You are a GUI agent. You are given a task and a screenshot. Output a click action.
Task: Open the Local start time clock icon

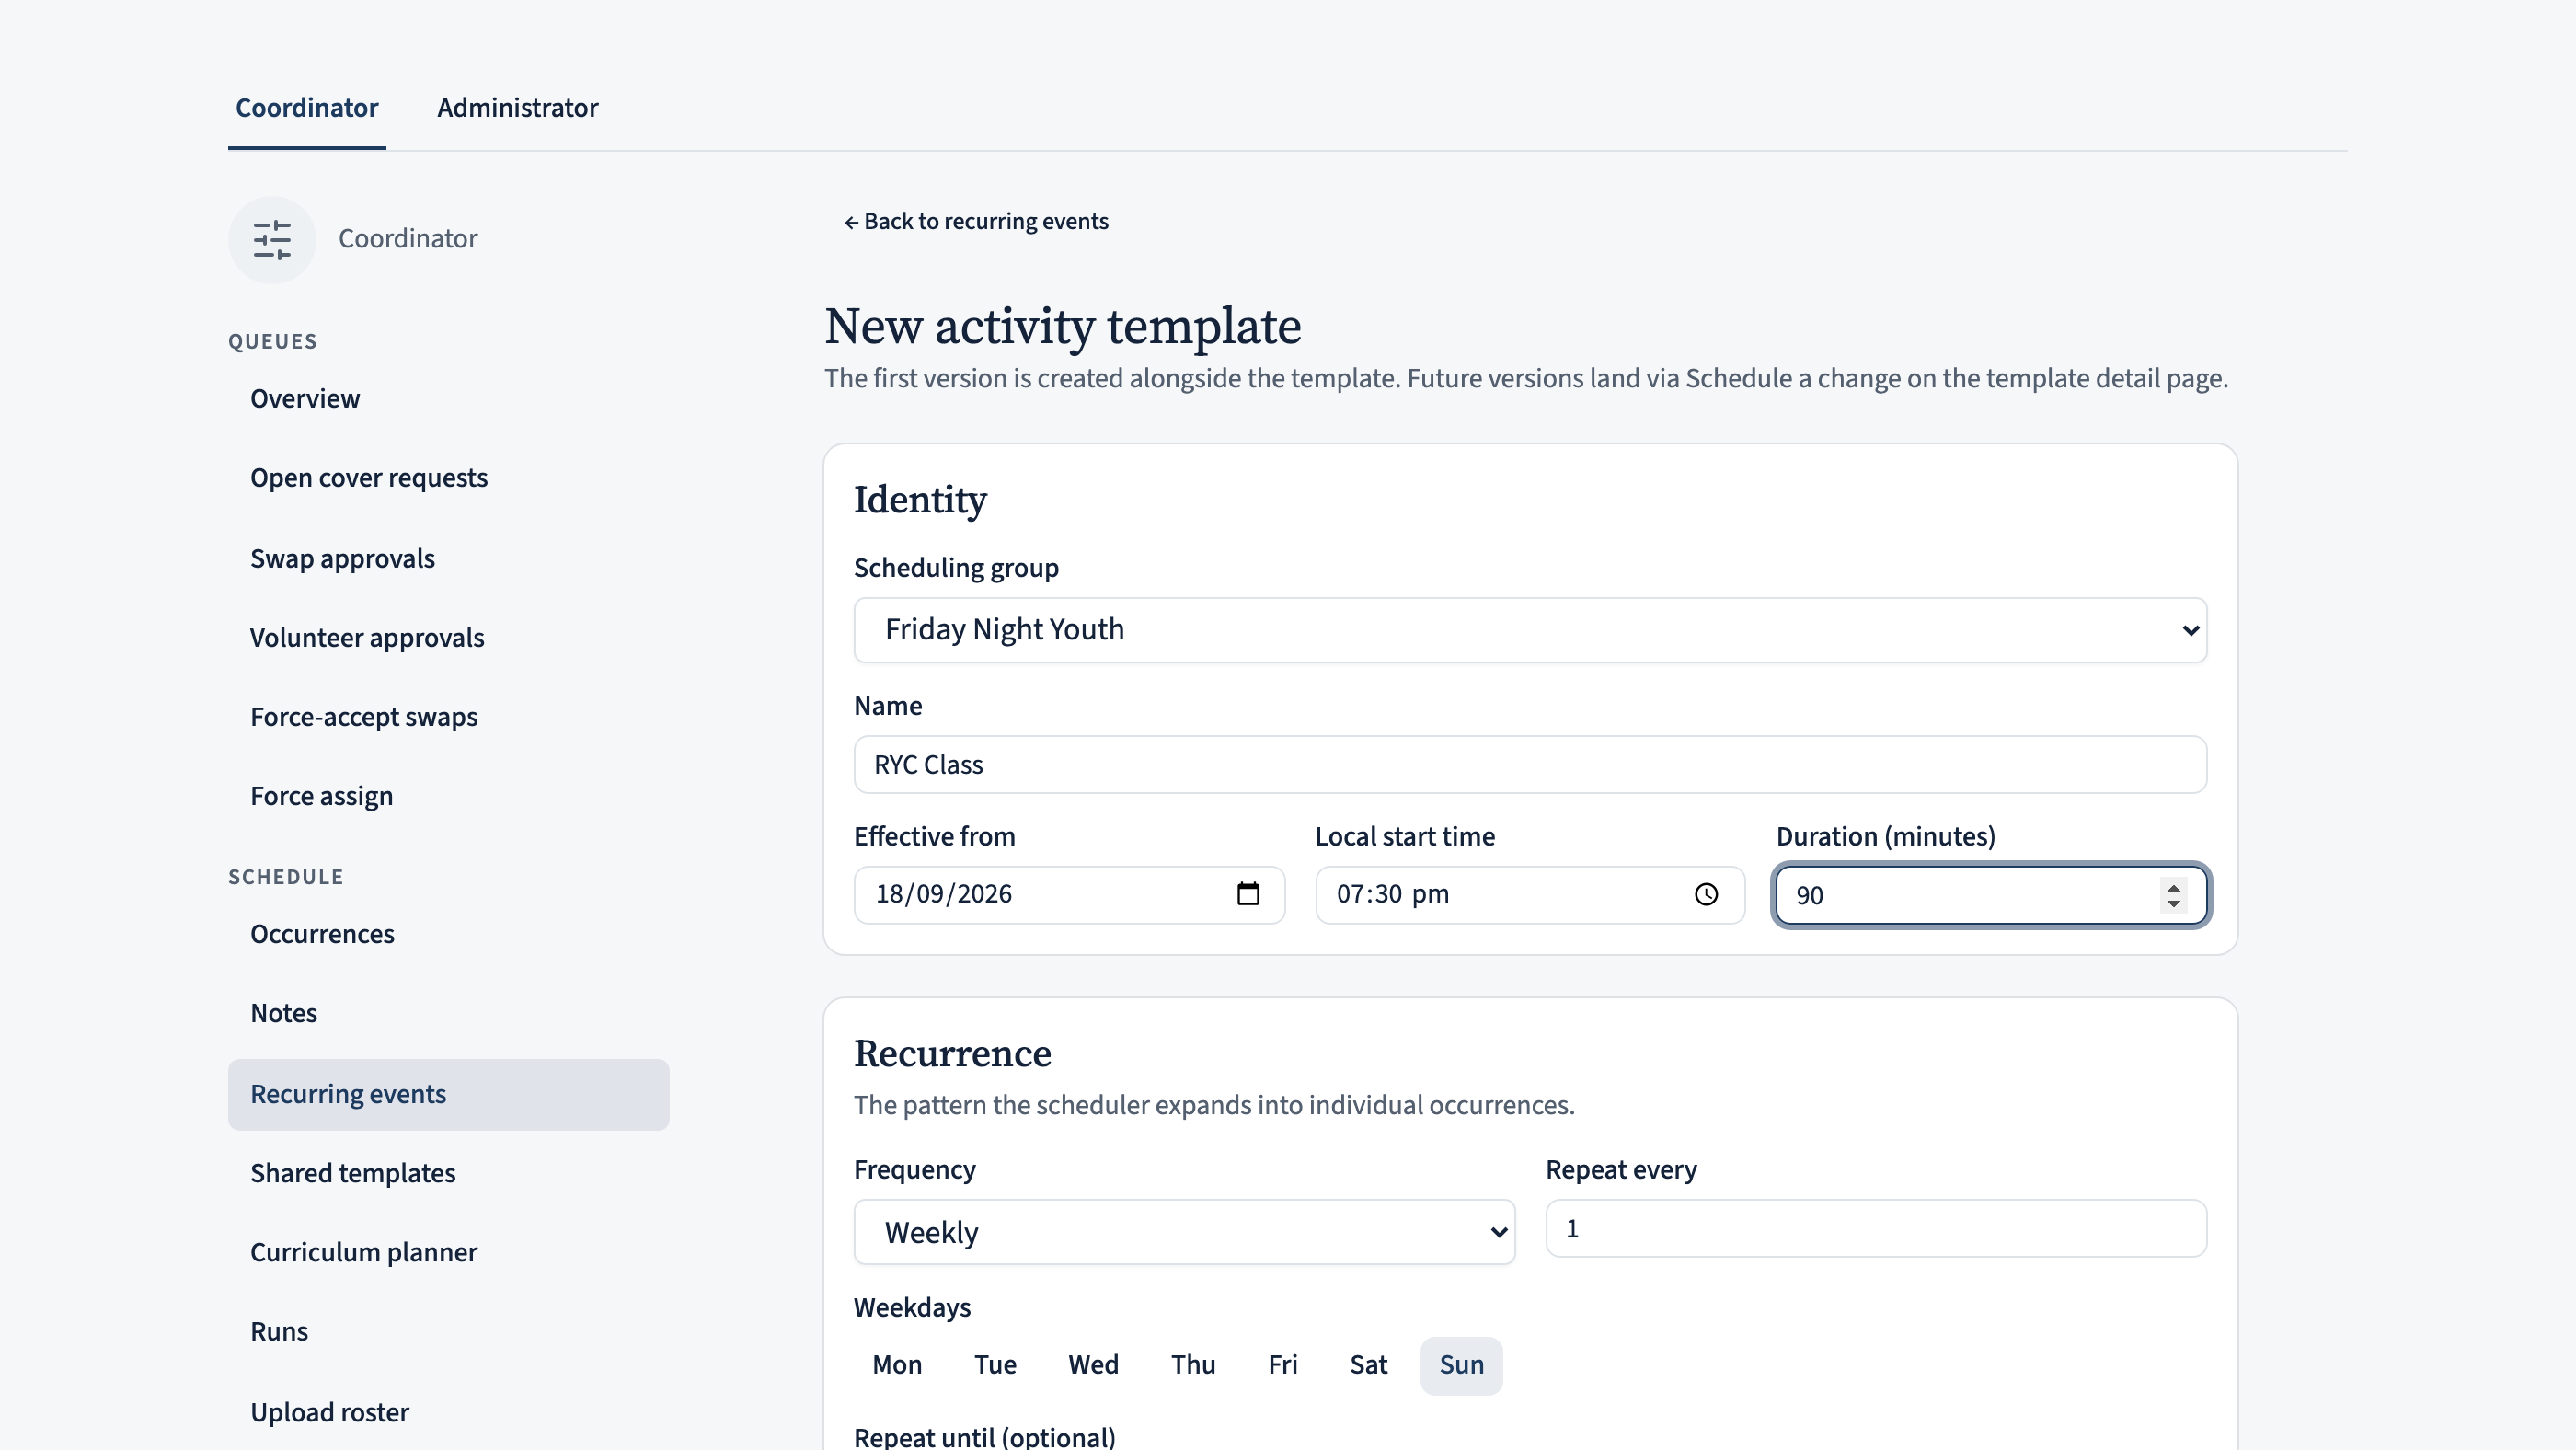pos(1706,894)
